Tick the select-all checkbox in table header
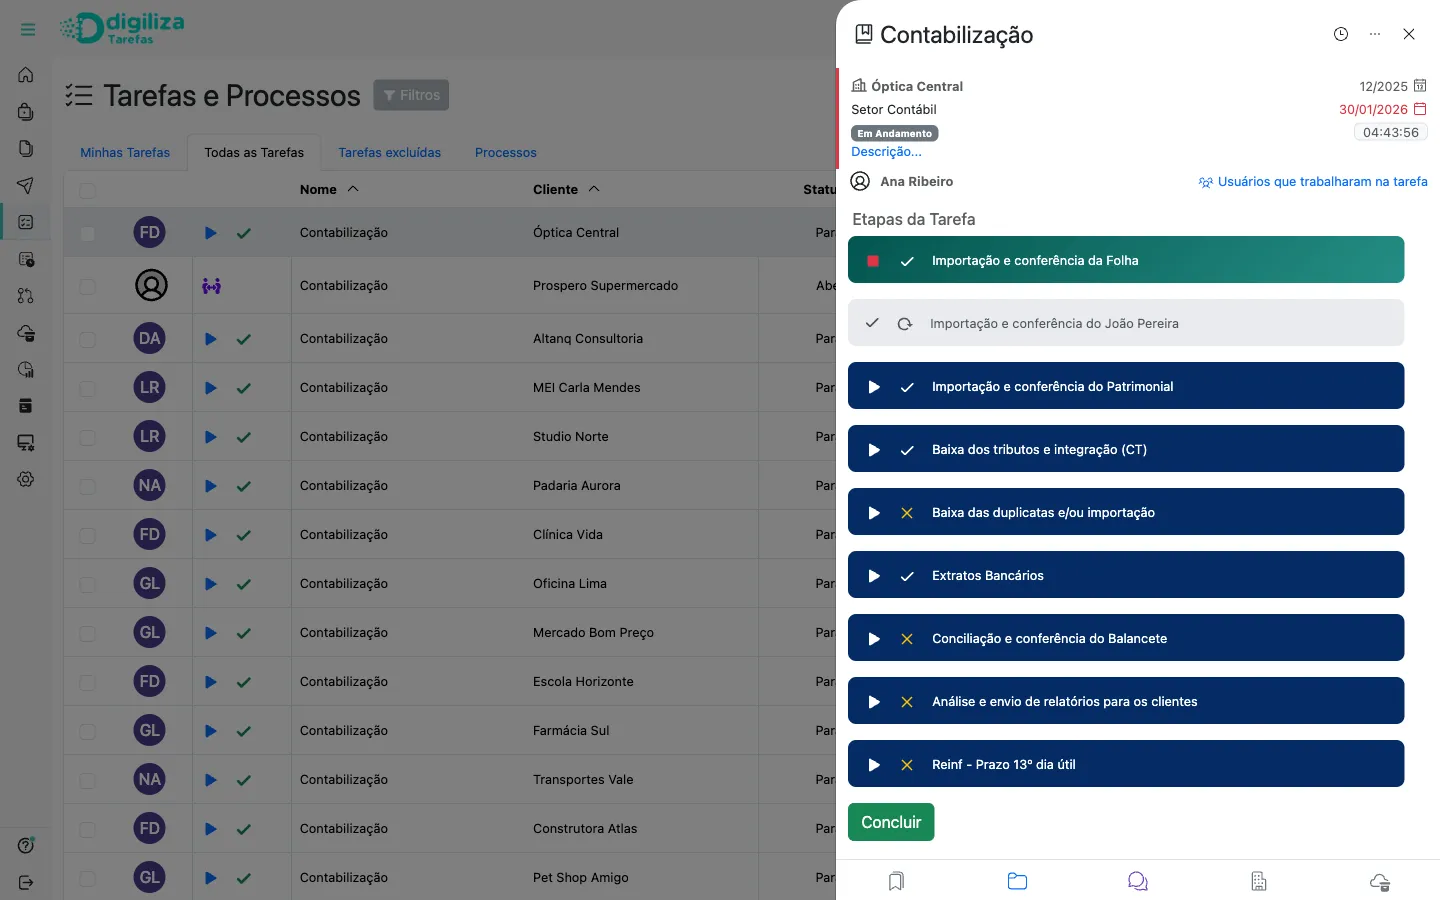 [x=87, y=190]
